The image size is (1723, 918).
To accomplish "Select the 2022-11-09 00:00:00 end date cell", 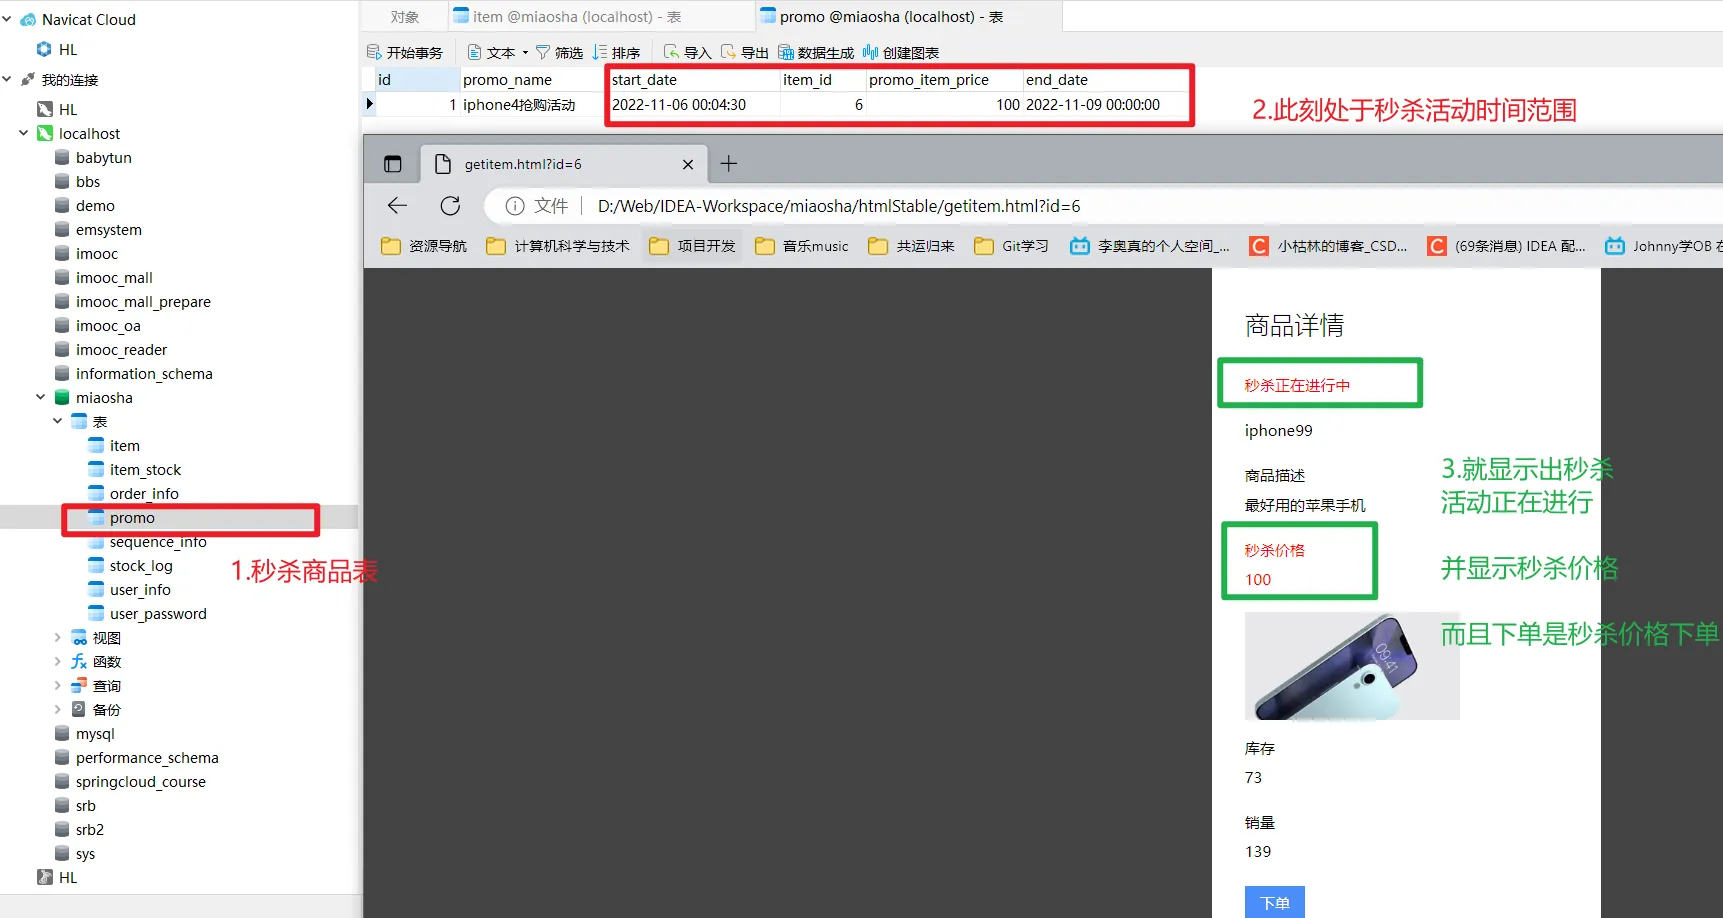I will [1107, 105].
